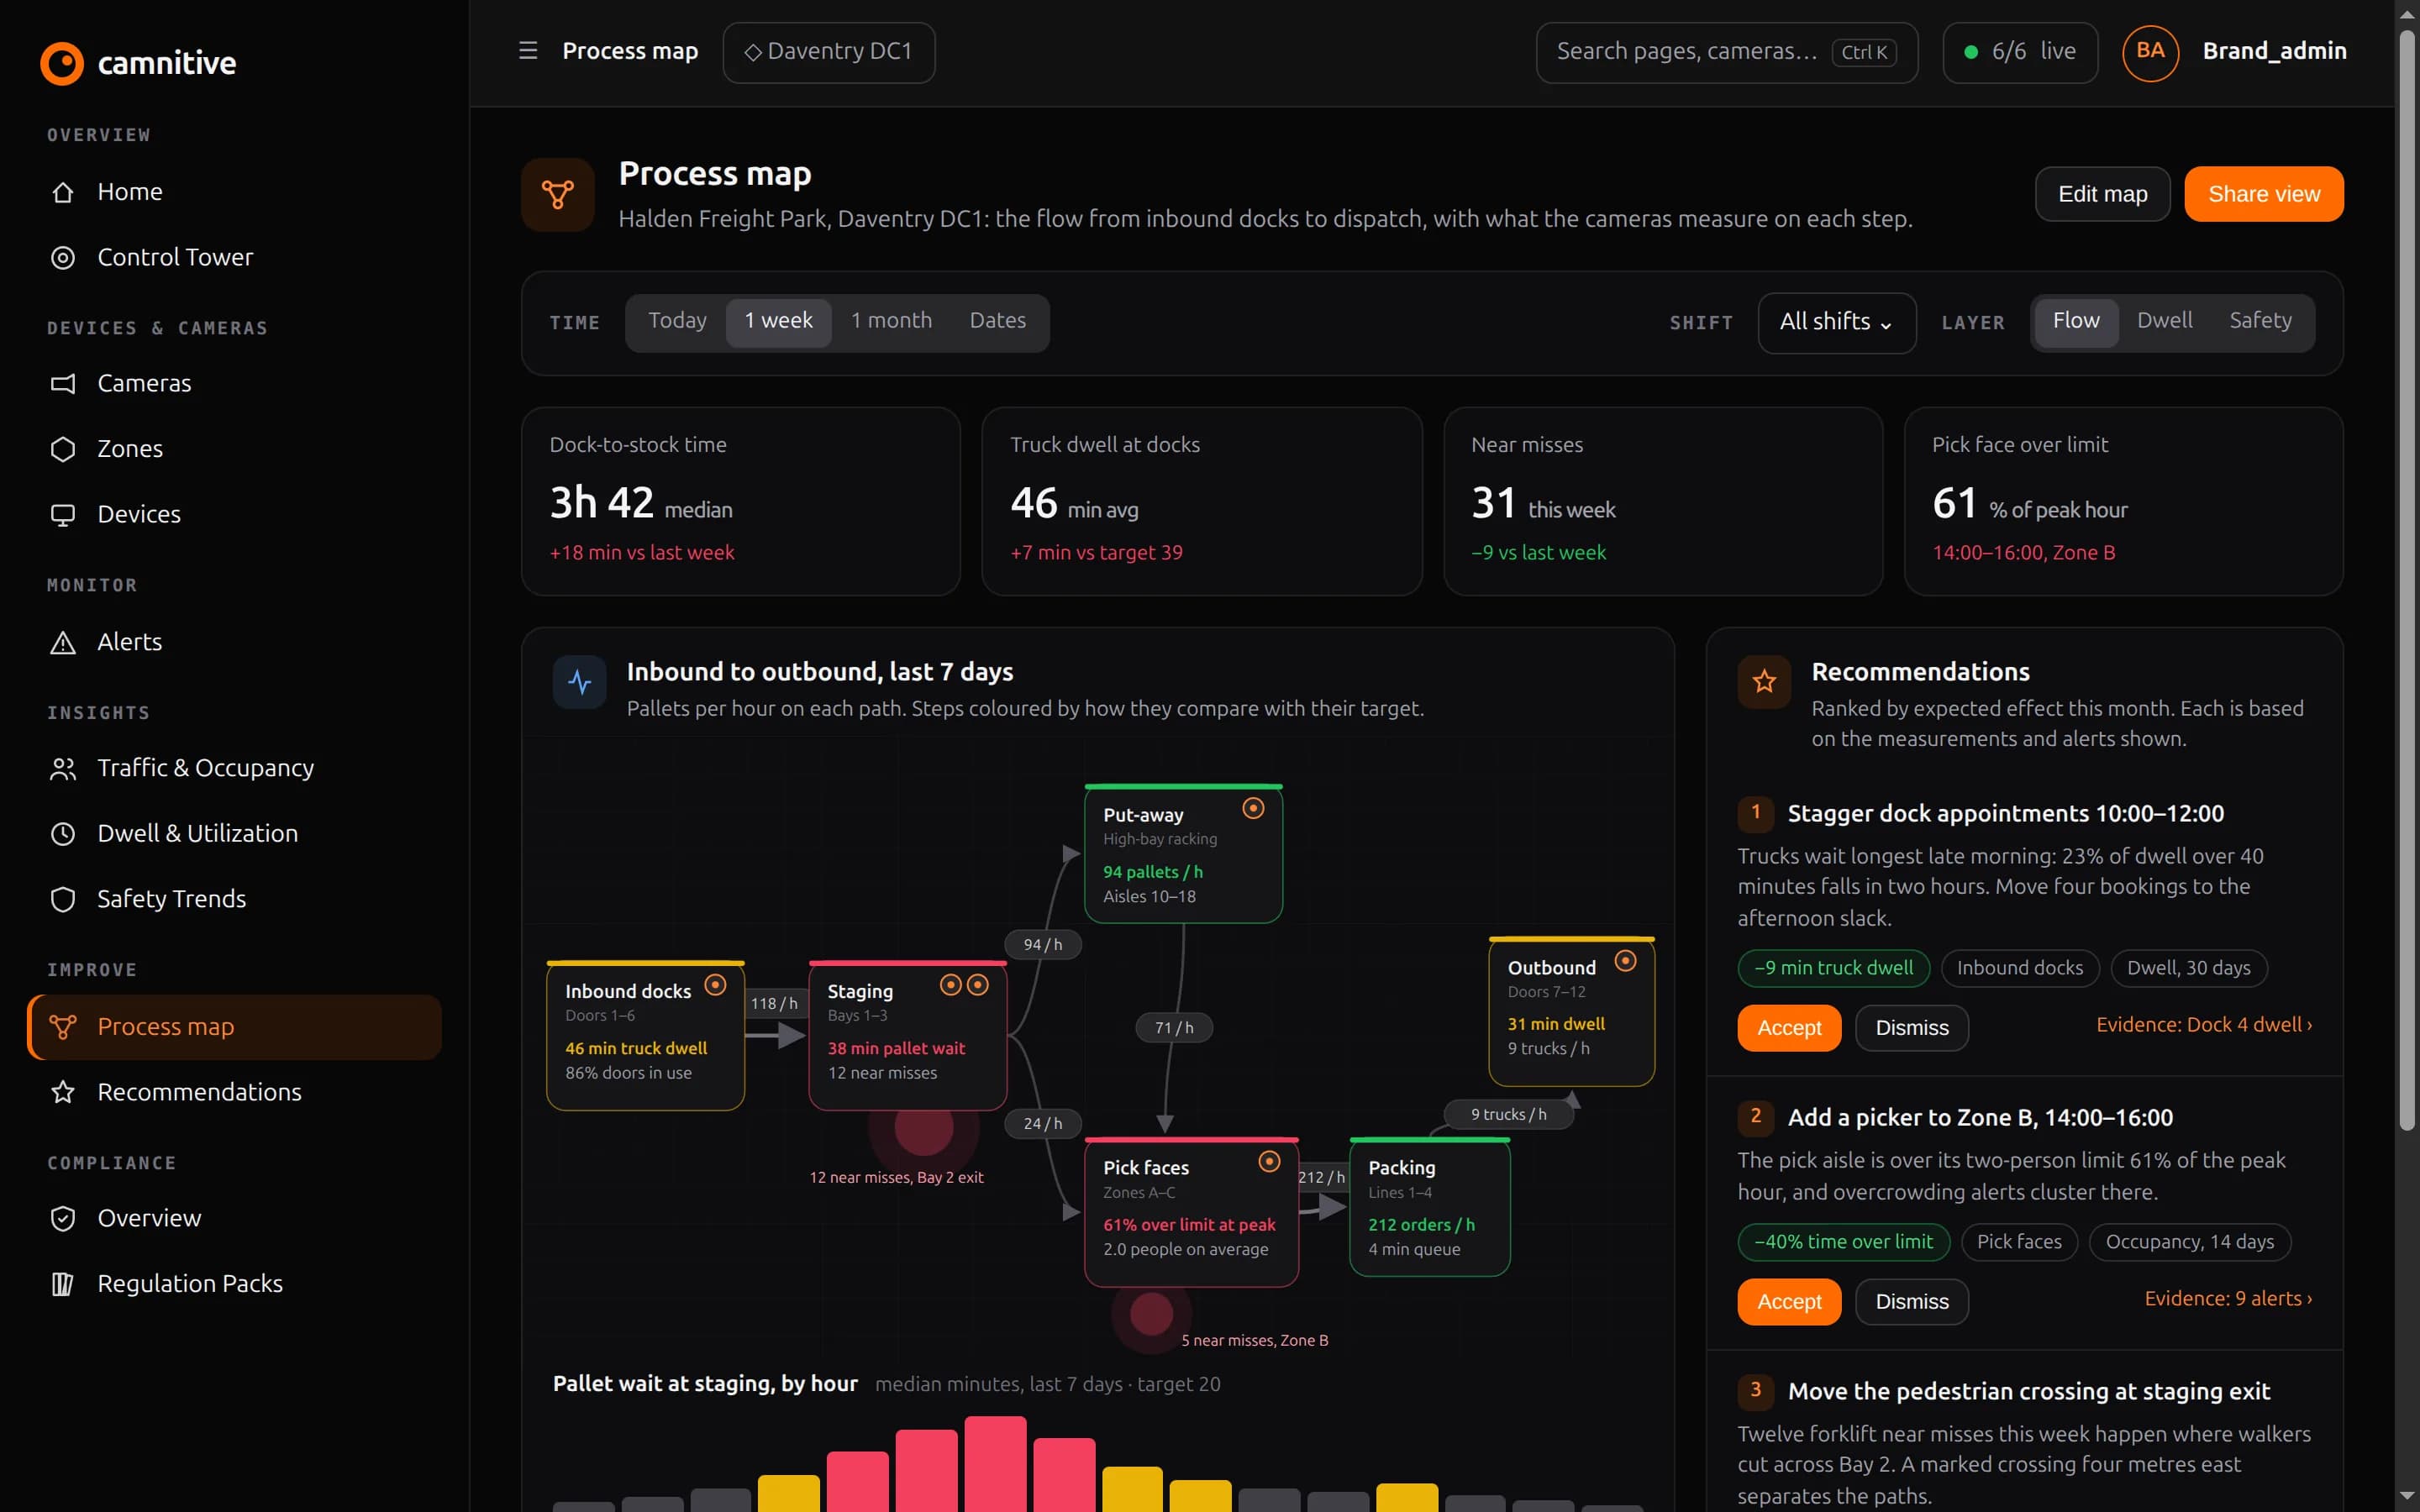This screenshot has width=2420, height=1512.
Task: Click camera marker on Inbound docks node
Action: (715, 985)
